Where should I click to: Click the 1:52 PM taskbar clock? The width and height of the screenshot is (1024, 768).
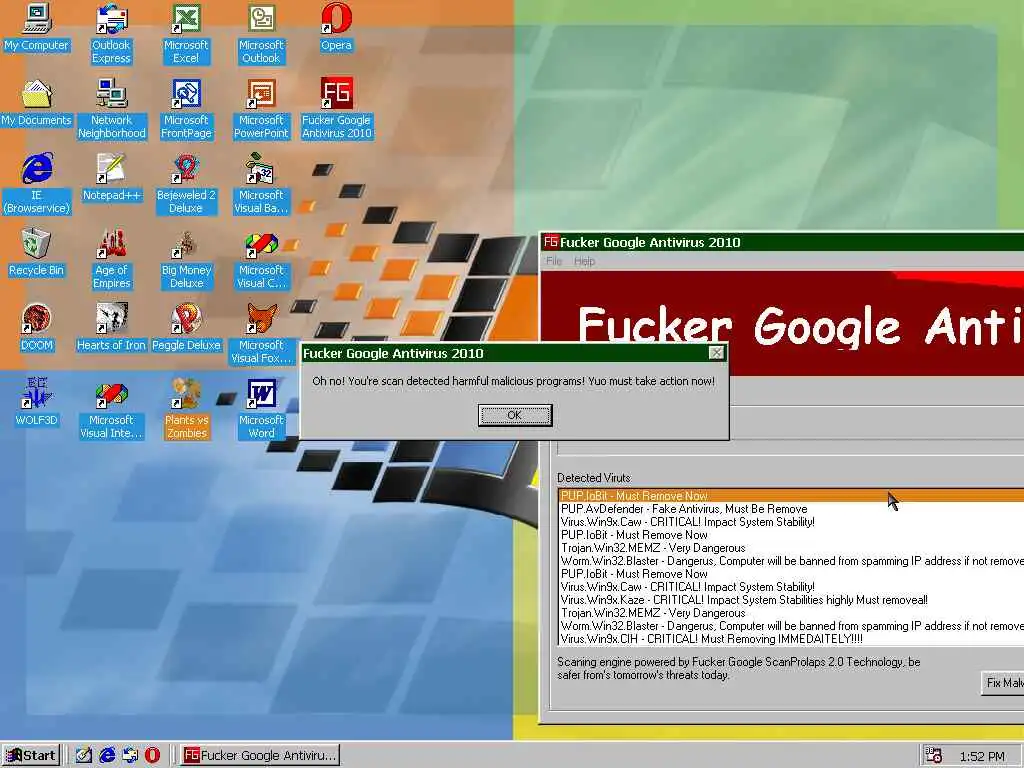982,756
